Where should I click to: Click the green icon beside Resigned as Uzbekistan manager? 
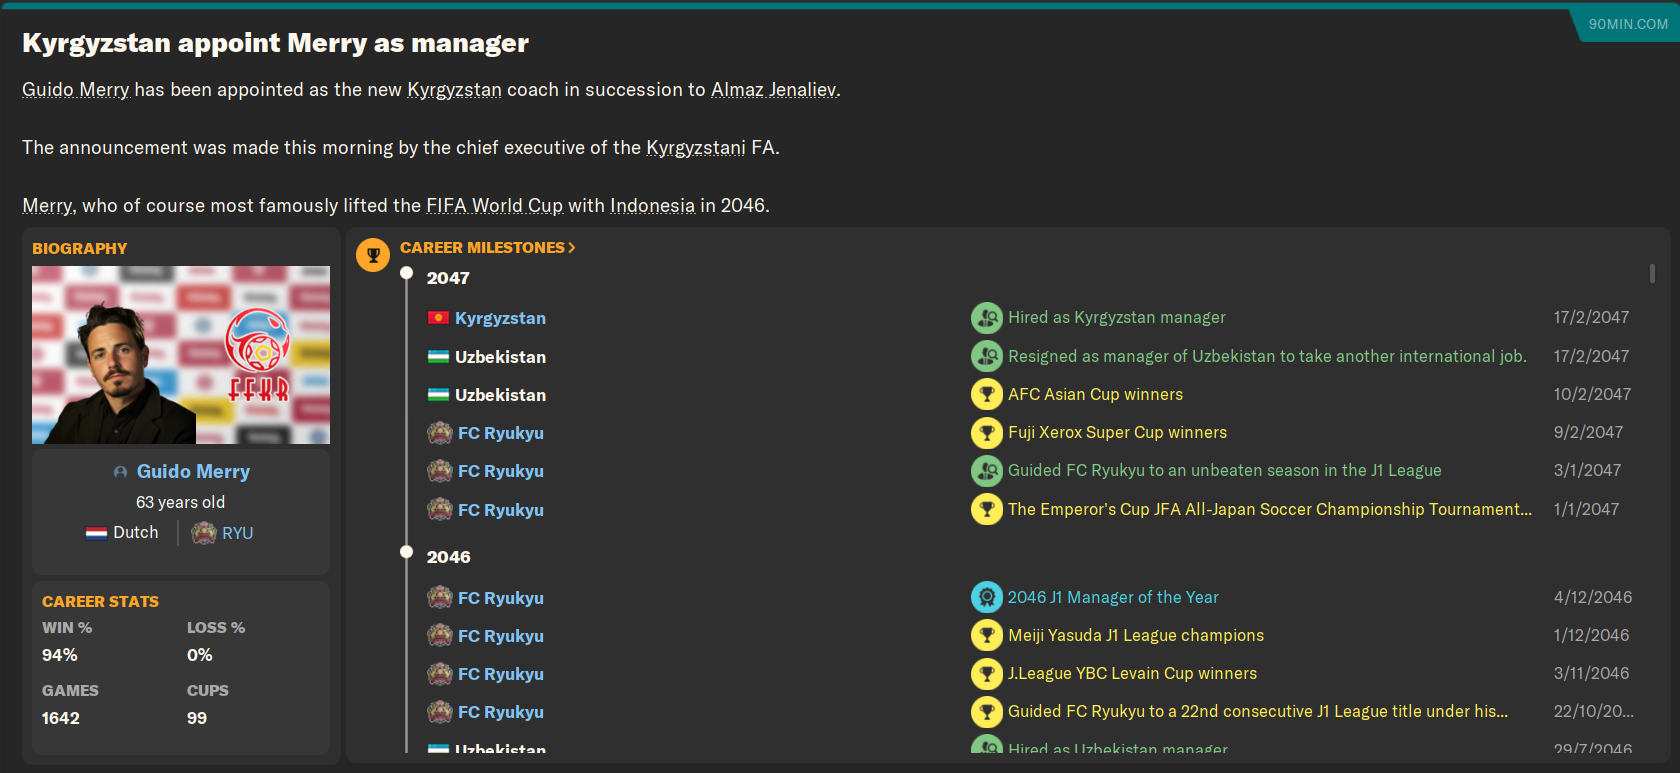[987, 356]
